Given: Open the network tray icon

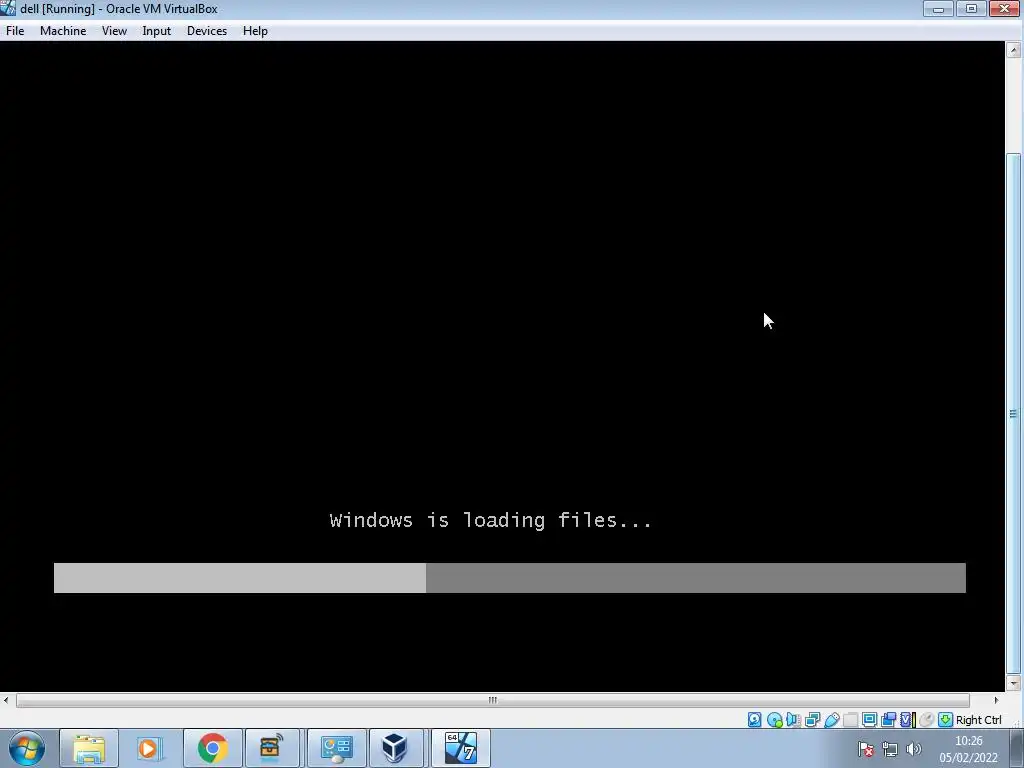Looking at the screenshot, I should click(889, 749).
